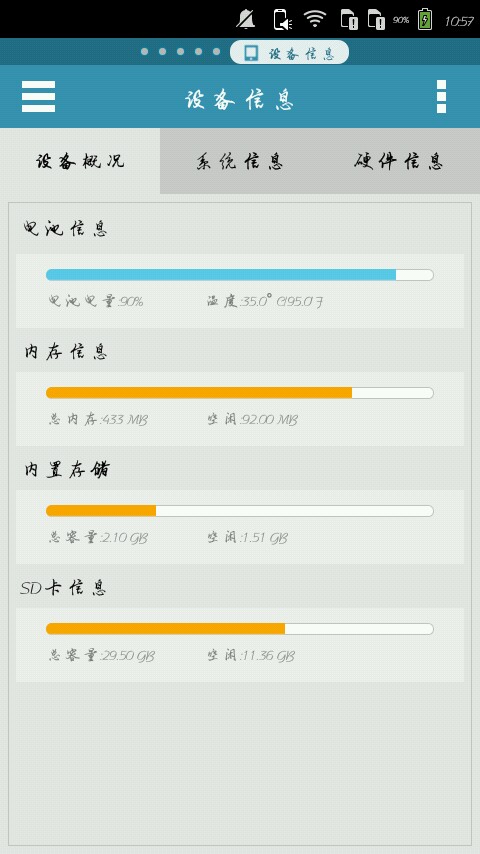Switch to the 系统信息 tab
480x854 pixels.
pyautogui.click(x=240, y=161)
